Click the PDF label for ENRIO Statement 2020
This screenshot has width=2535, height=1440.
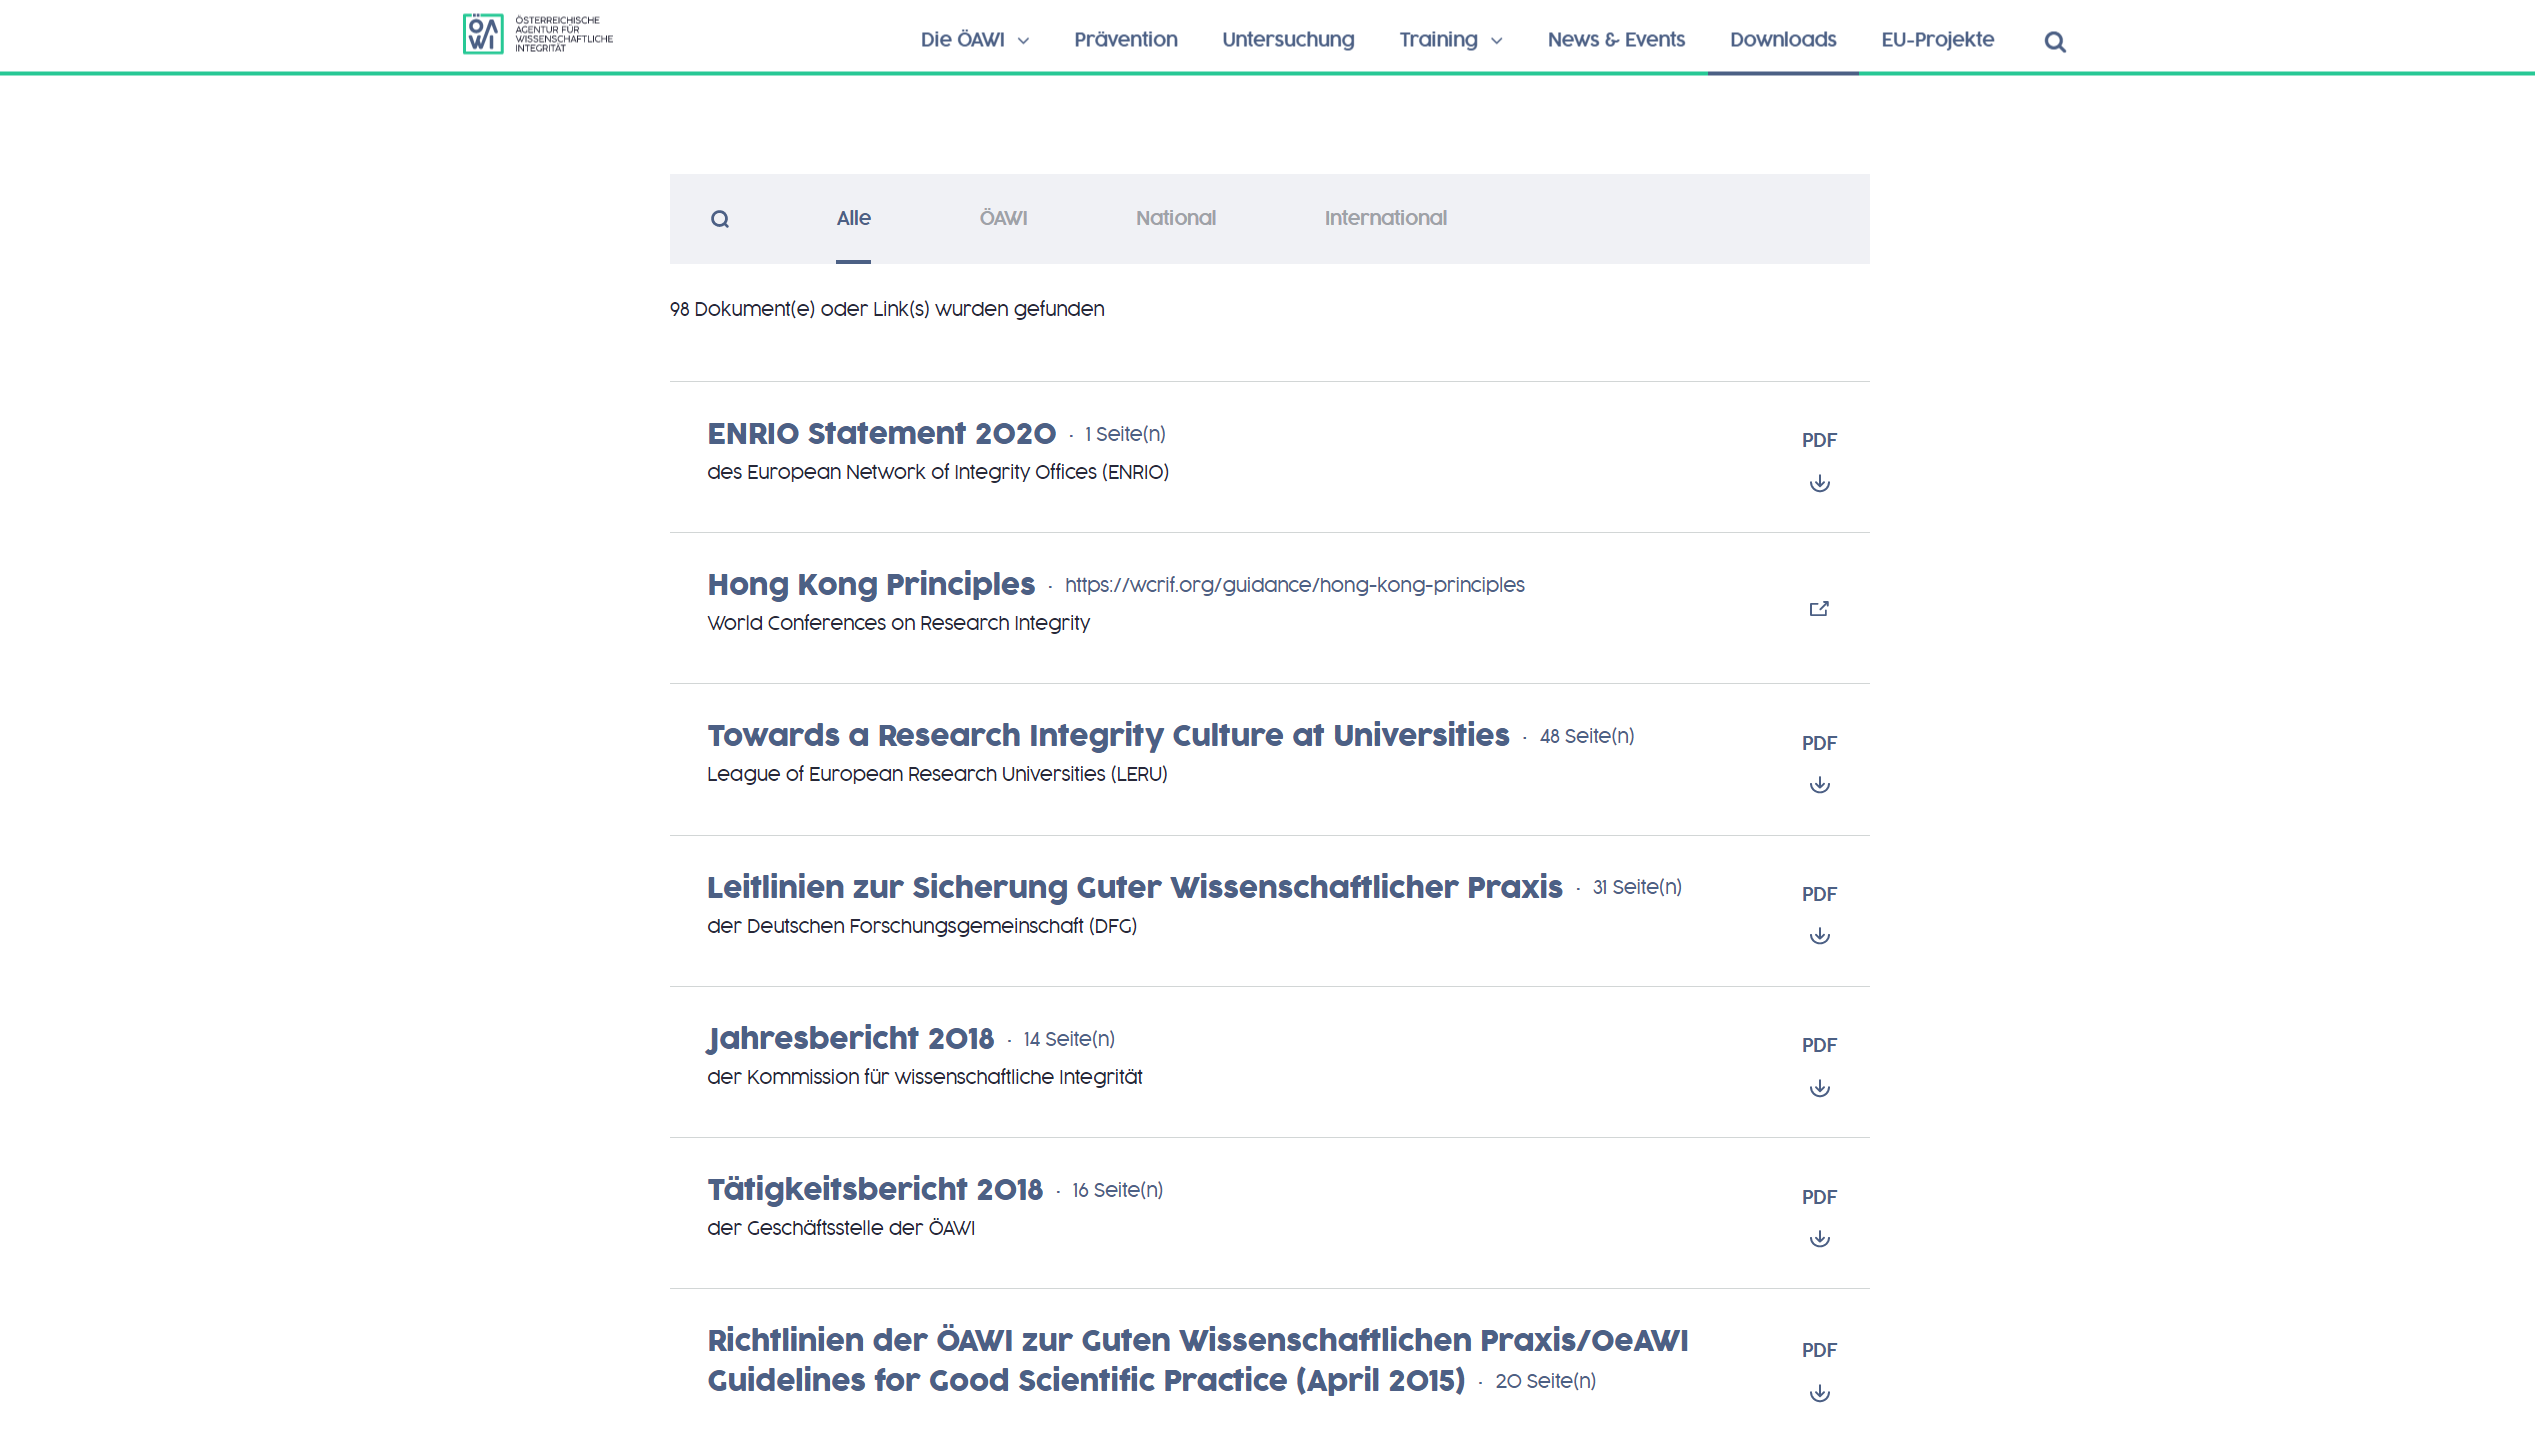pos(1819,440)
